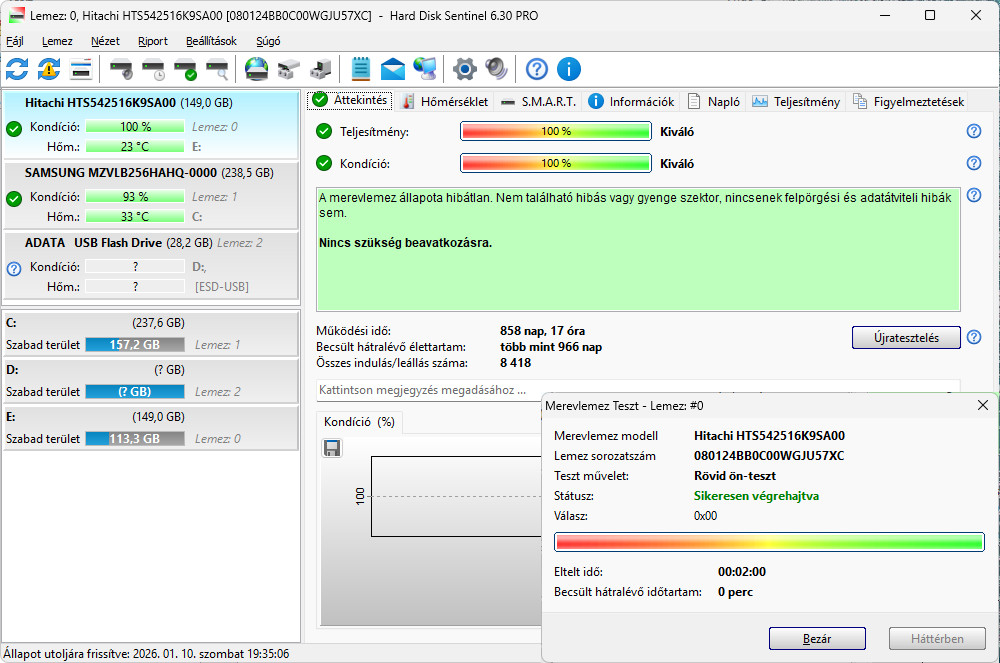1000x663 pixels.
Task: Open settings with the gear toolbar icon
Action: coord(464,69)
